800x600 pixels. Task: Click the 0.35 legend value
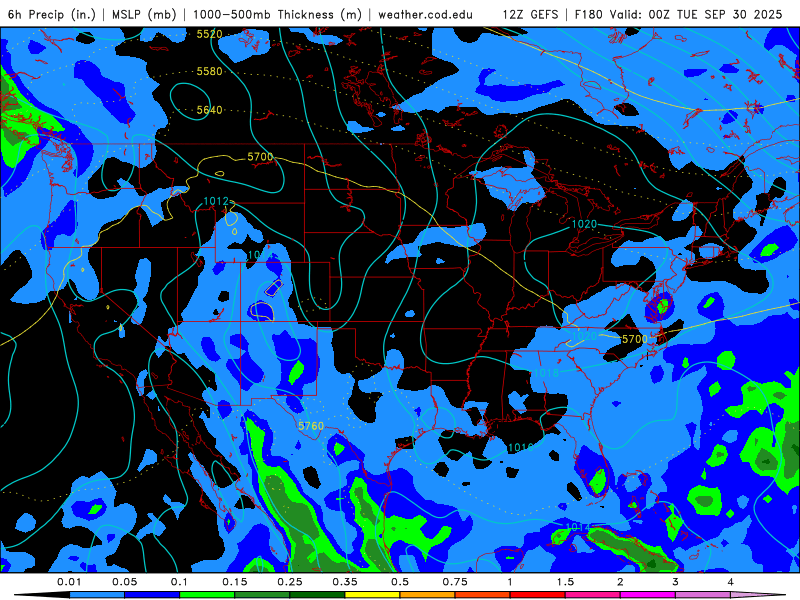[345, 582]
